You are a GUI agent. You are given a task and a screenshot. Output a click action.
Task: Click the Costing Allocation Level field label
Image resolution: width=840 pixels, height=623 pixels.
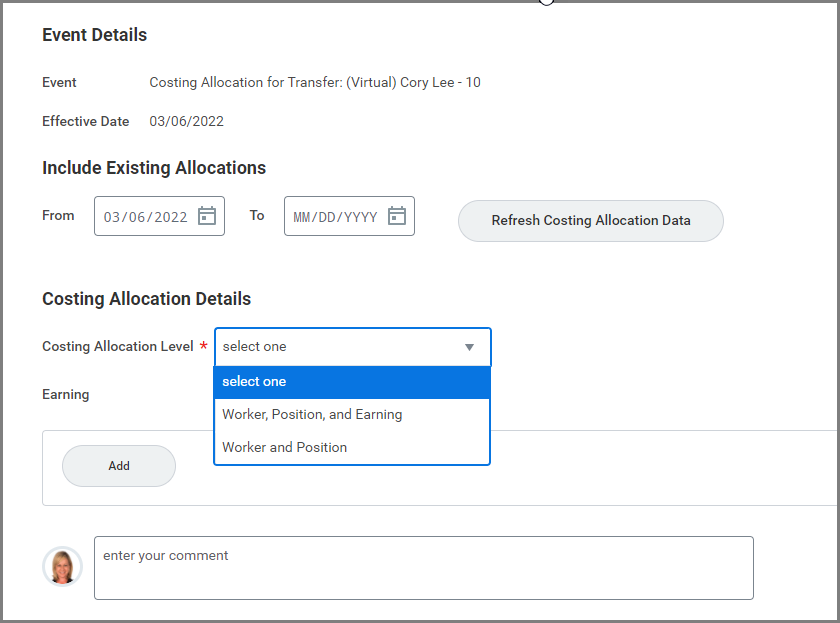pyautogui.click(x=118, y=347)
